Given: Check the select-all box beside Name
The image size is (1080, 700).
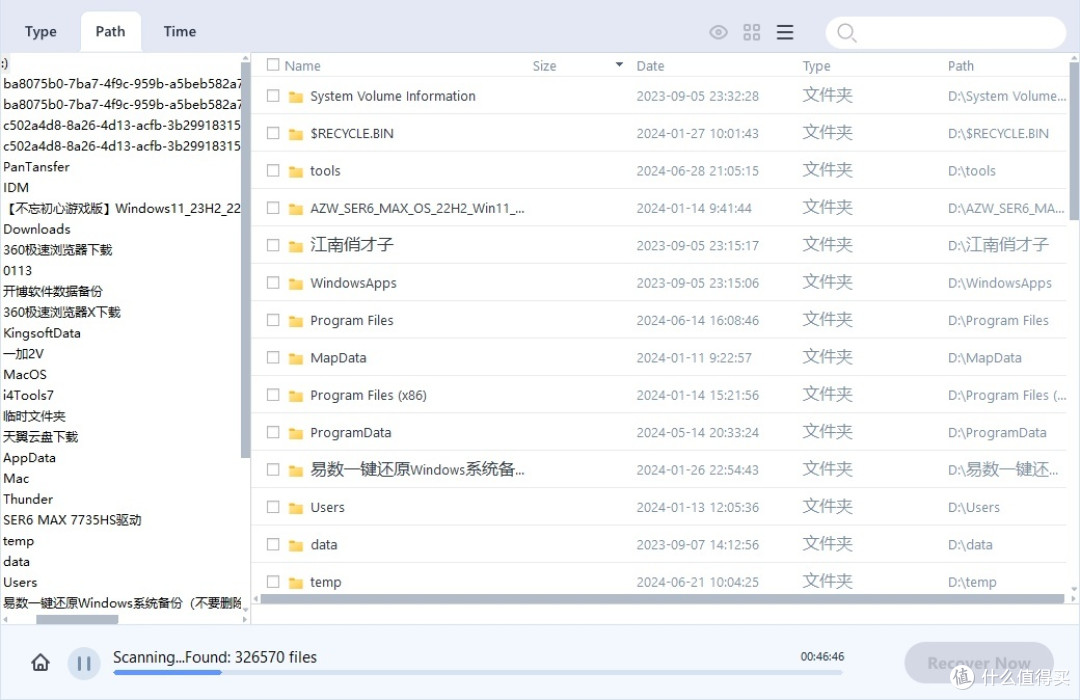Looking at the screenshot, I should click(x=273, y=65).
